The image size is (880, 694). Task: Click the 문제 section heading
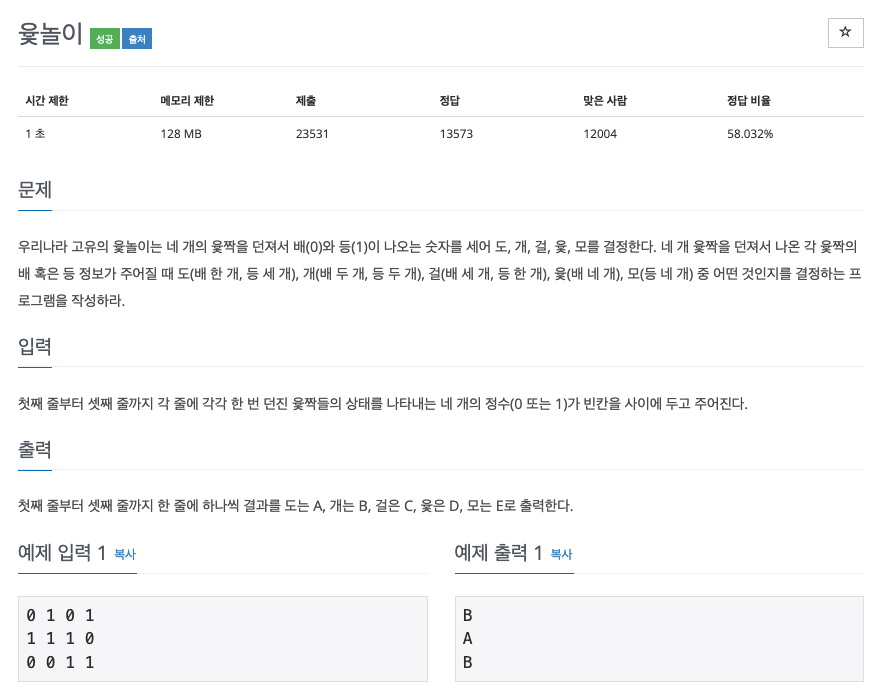[x=35, y=190]
